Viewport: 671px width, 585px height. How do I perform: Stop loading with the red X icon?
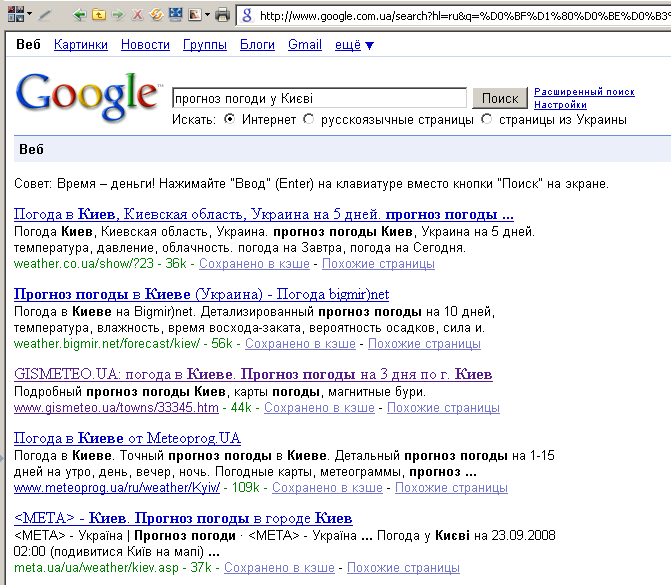[137, 15]
